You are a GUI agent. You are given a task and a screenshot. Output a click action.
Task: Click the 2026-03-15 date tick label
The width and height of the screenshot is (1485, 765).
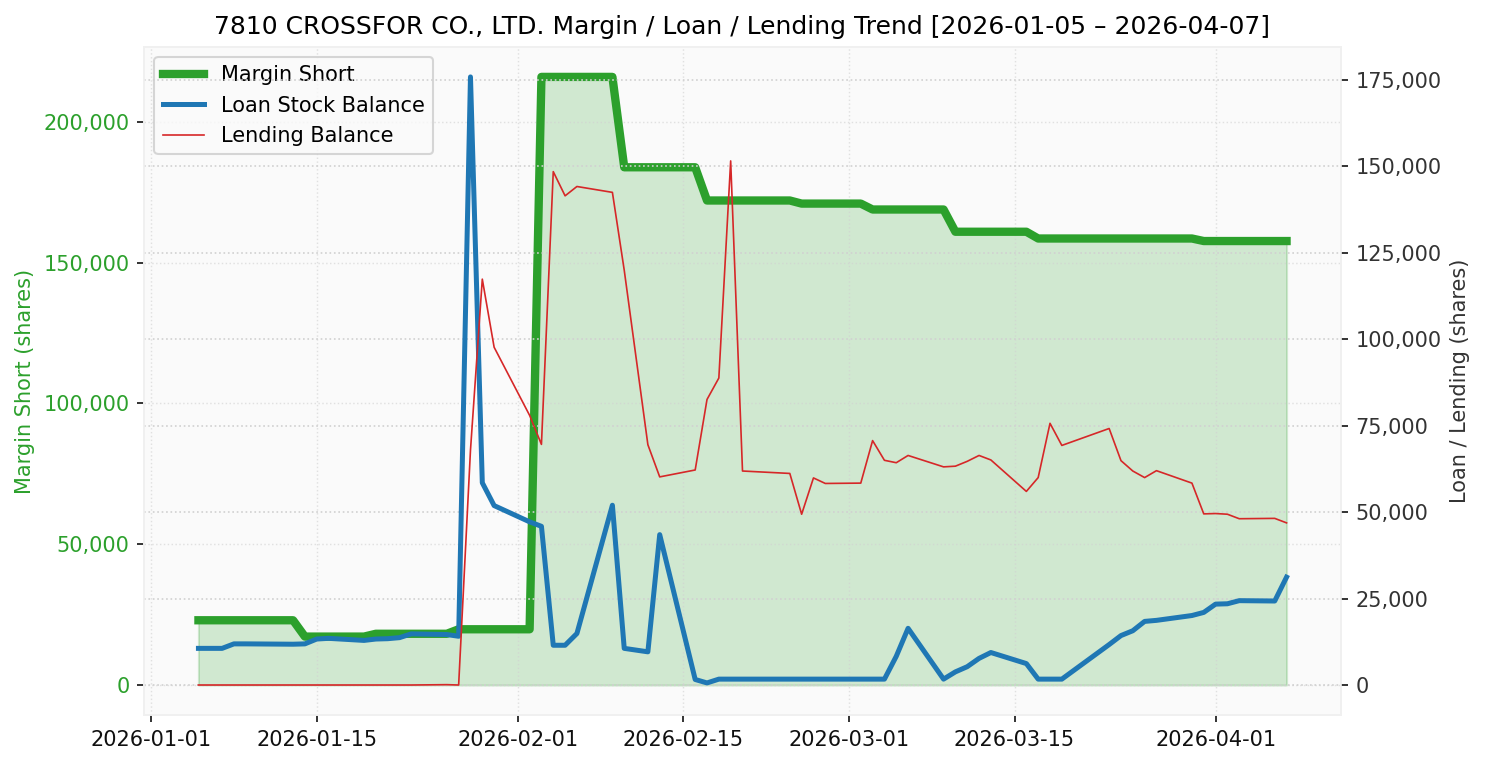pyautogui.click(x=1014, y=740)
